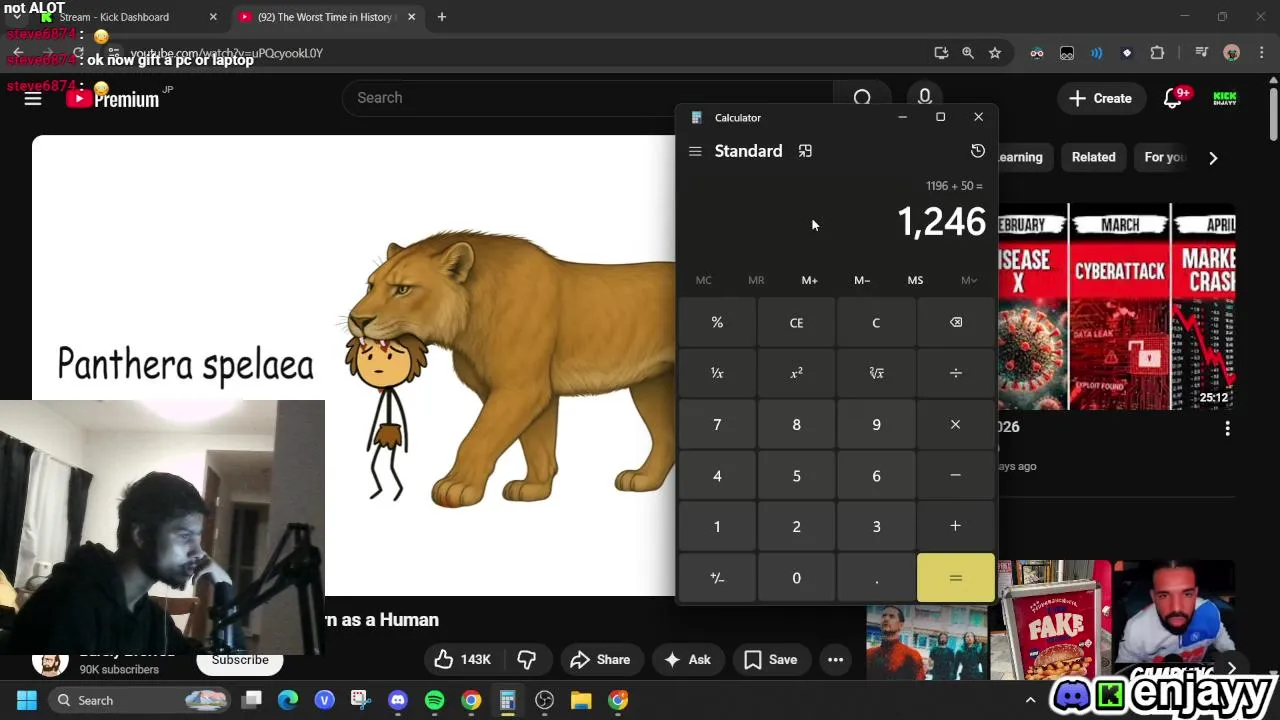Open a new browser tab
1280x720 pixels.
[x=442, y=17]
